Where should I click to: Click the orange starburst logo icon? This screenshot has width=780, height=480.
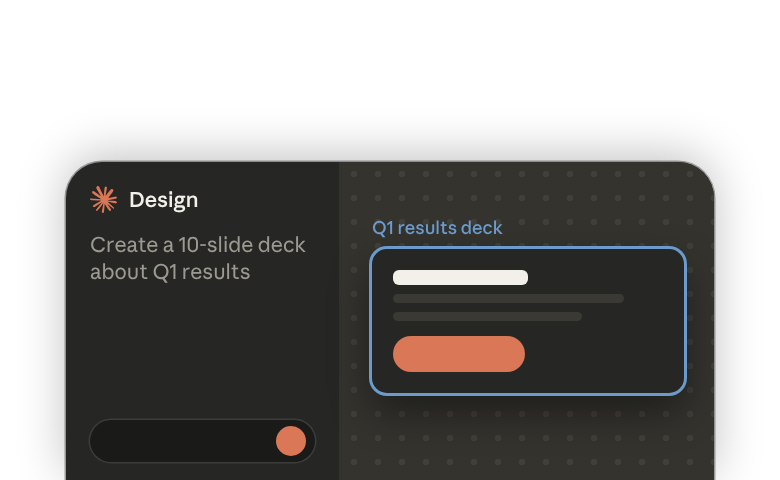103,199
